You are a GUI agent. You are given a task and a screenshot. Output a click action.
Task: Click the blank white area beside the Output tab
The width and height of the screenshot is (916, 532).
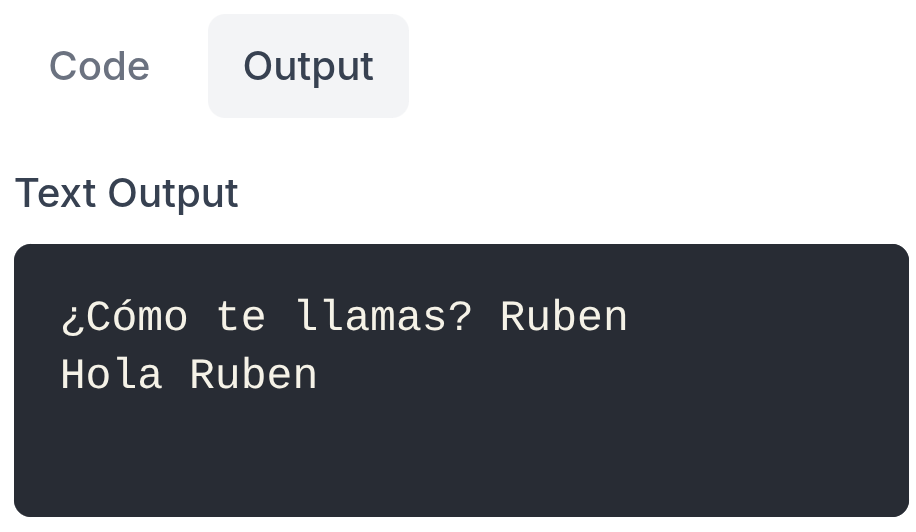660,66
